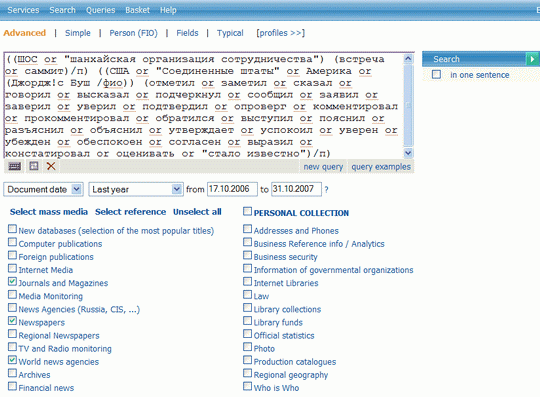The image size is (540, 397).
Task: Check Library collections checkbox
Action: pos(247,307)
